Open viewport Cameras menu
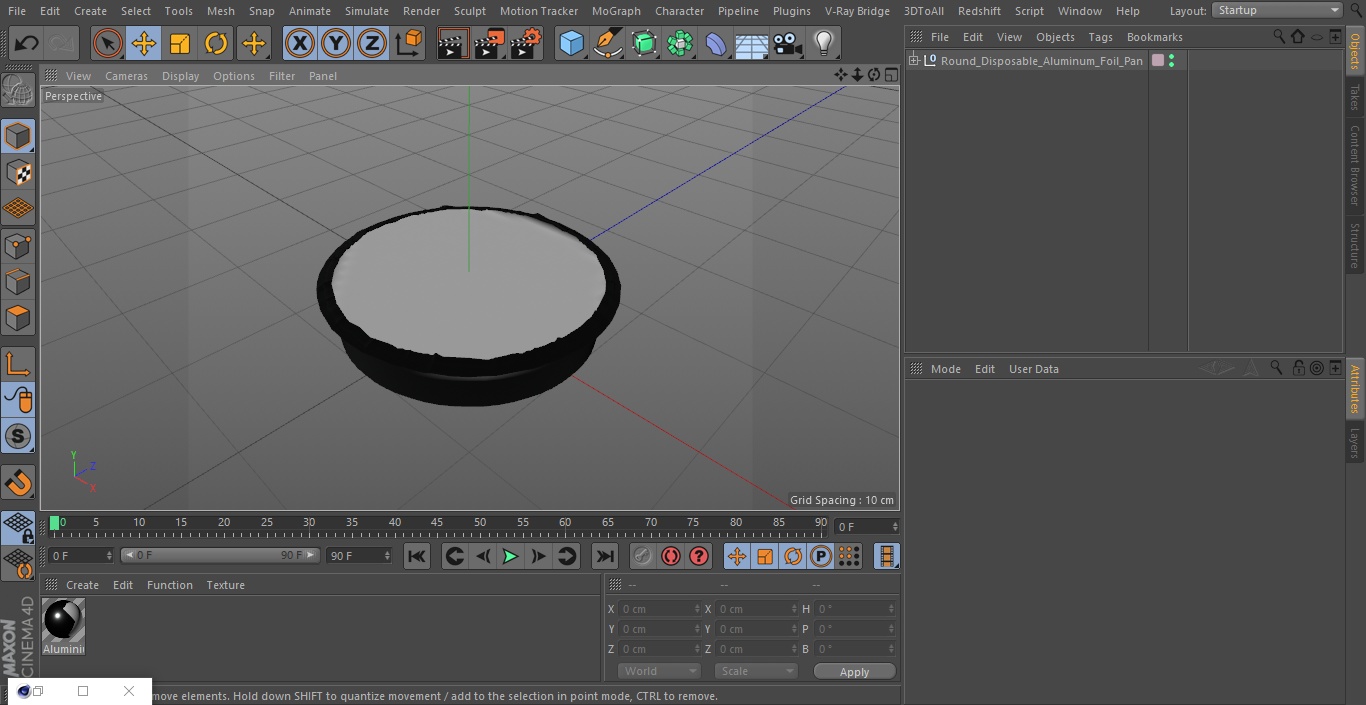1366x705 pixels. [x=126, y=76]
